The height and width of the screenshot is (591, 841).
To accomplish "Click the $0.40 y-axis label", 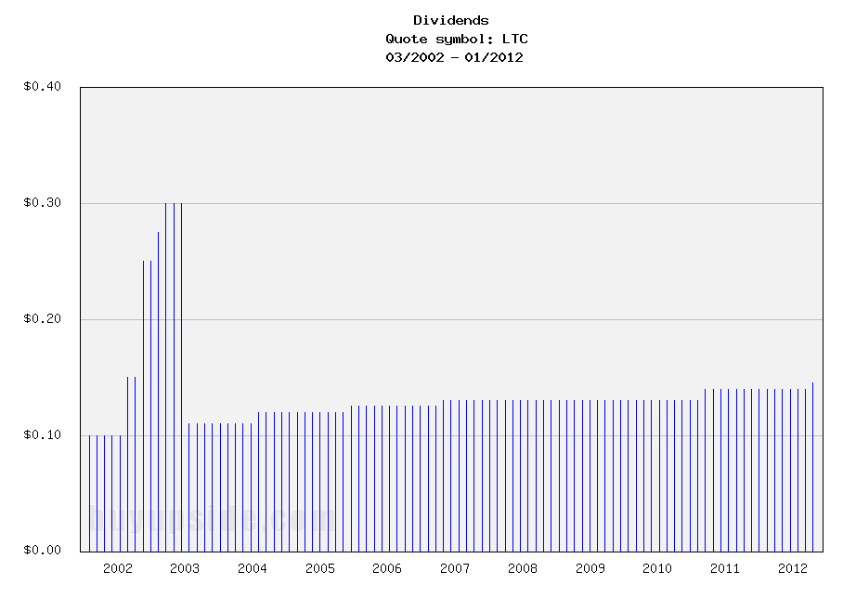I will click(42, 86).
